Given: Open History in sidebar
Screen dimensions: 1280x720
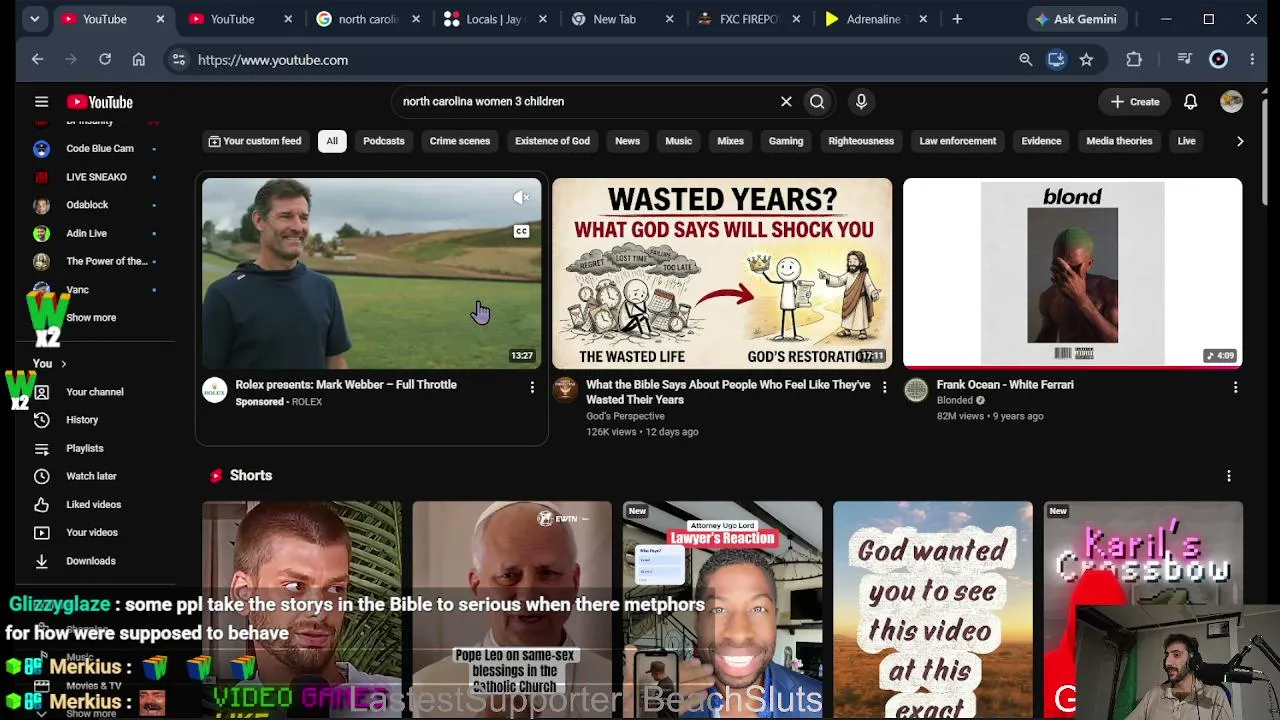Looking at the screenshot, I should [82, 420].
